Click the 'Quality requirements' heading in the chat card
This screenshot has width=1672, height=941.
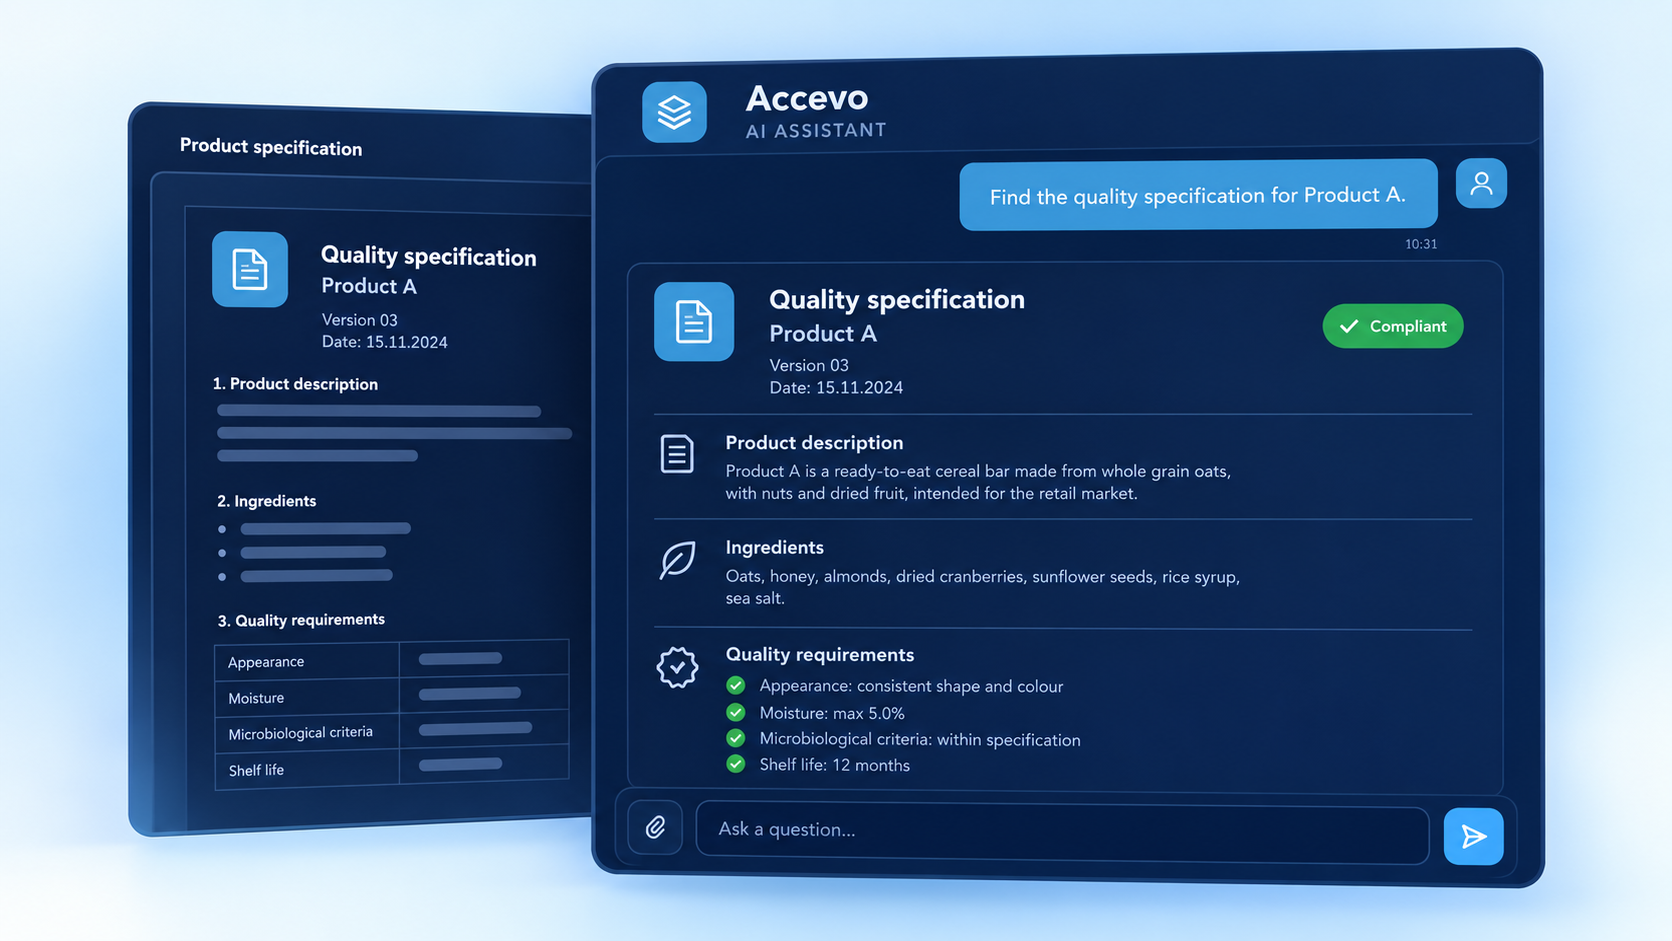tap(820, 655)
